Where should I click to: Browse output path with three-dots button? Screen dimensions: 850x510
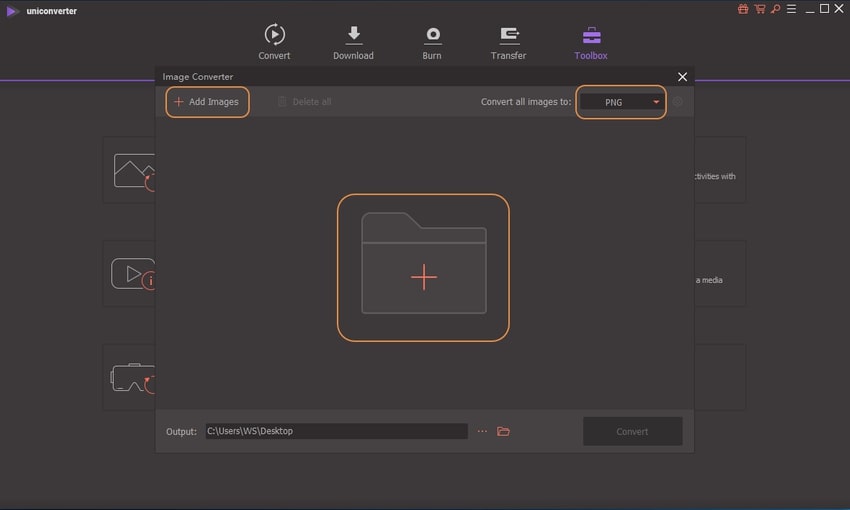[x=482, y=431]
